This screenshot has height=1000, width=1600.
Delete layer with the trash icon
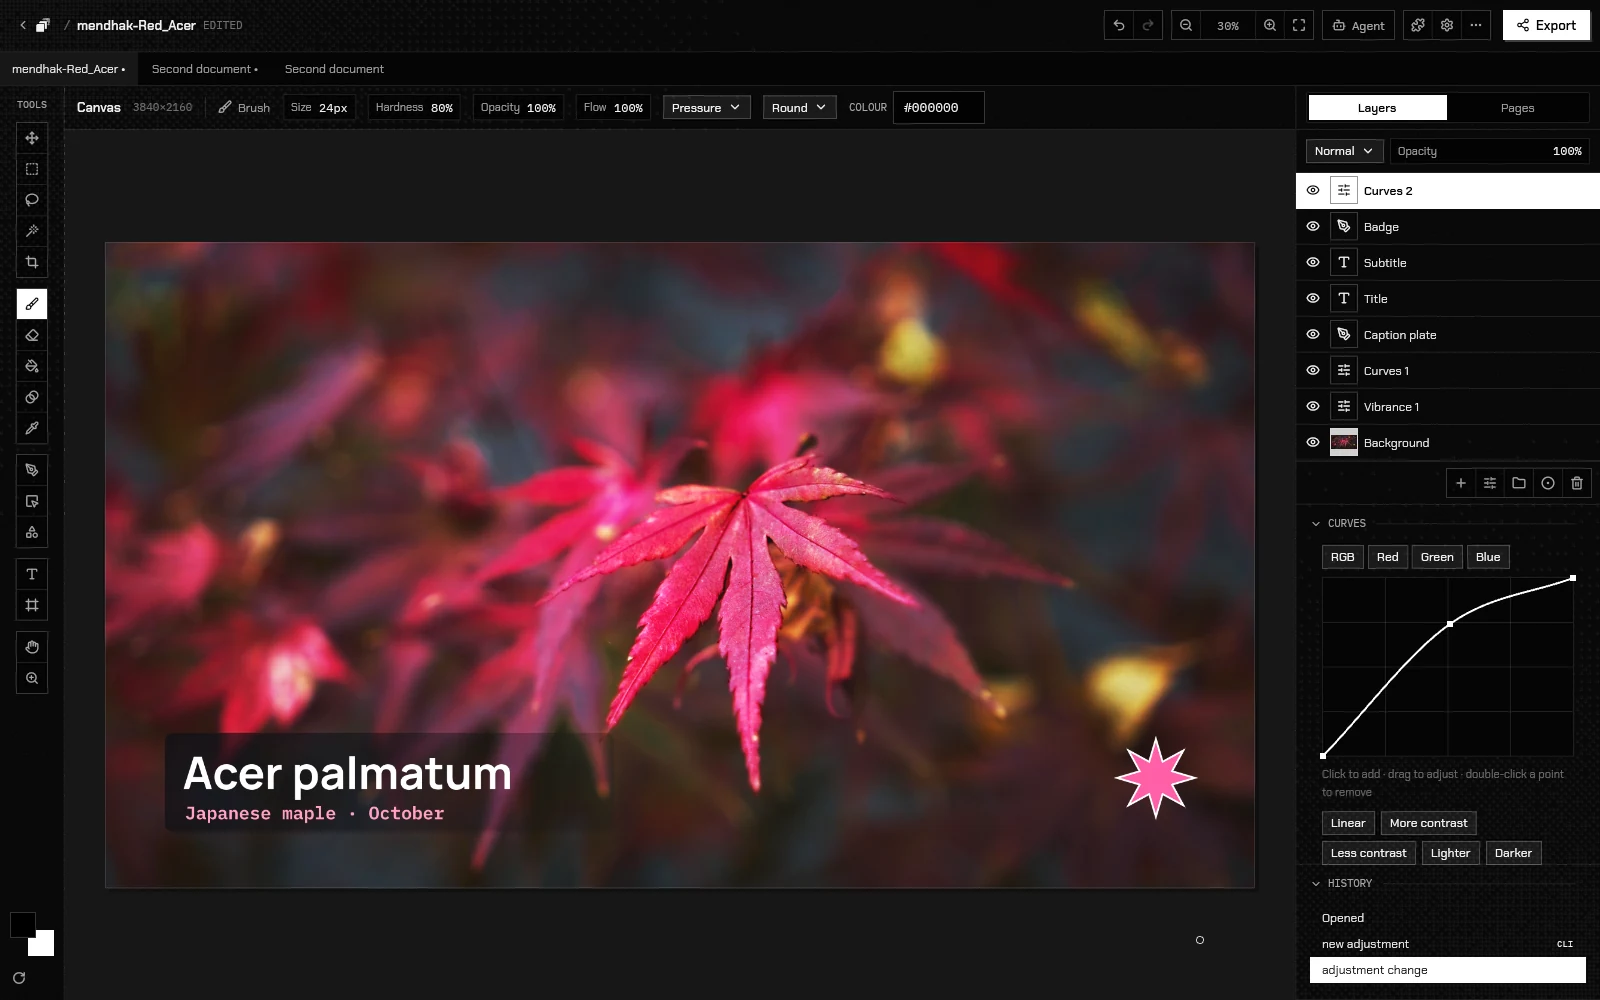coord(1577,483)
